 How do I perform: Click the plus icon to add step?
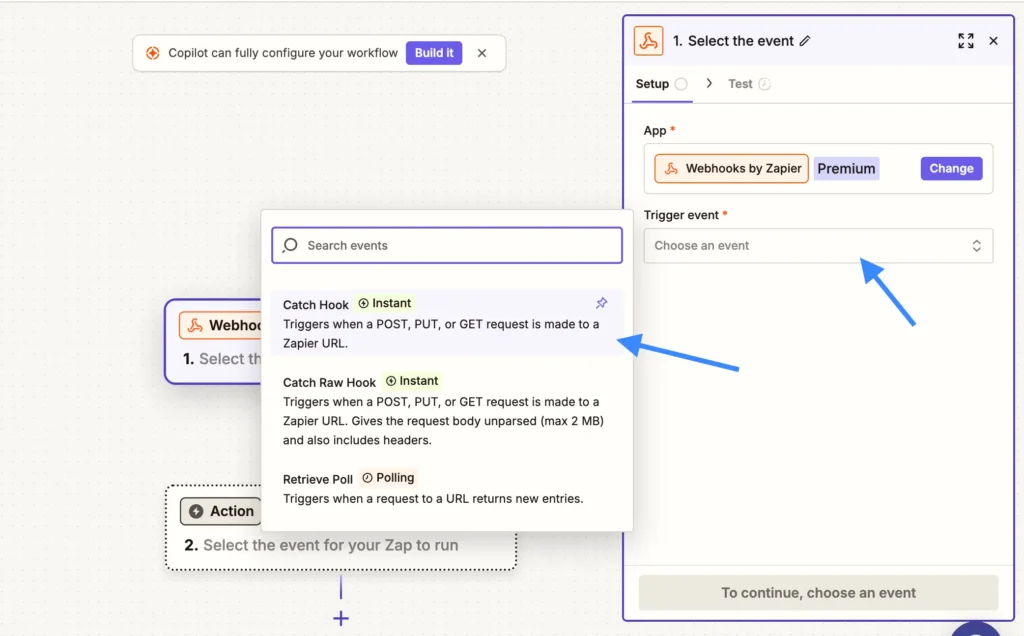[341, 618]
